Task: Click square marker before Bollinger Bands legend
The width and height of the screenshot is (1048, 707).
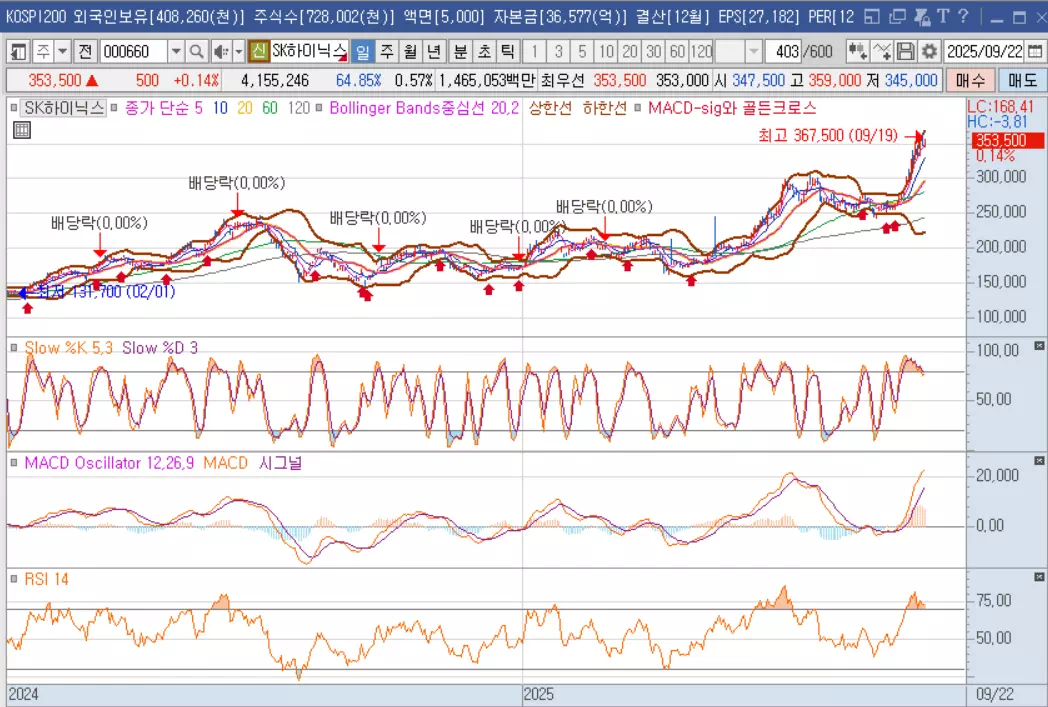Action: 319,108
